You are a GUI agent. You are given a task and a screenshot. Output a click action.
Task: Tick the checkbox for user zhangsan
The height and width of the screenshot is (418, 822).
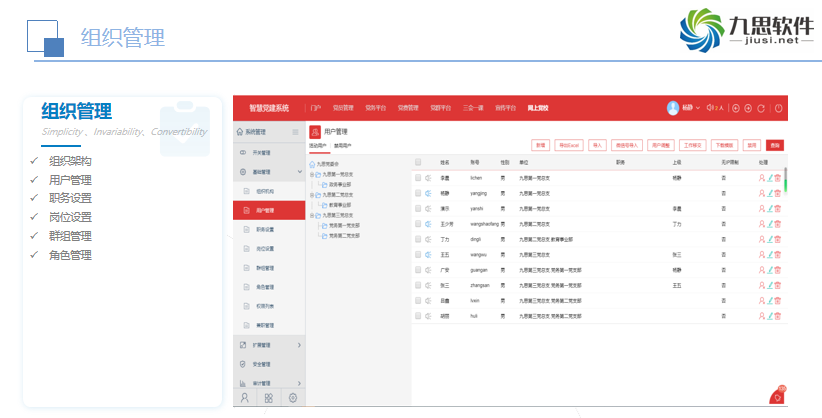click(419, 285)
